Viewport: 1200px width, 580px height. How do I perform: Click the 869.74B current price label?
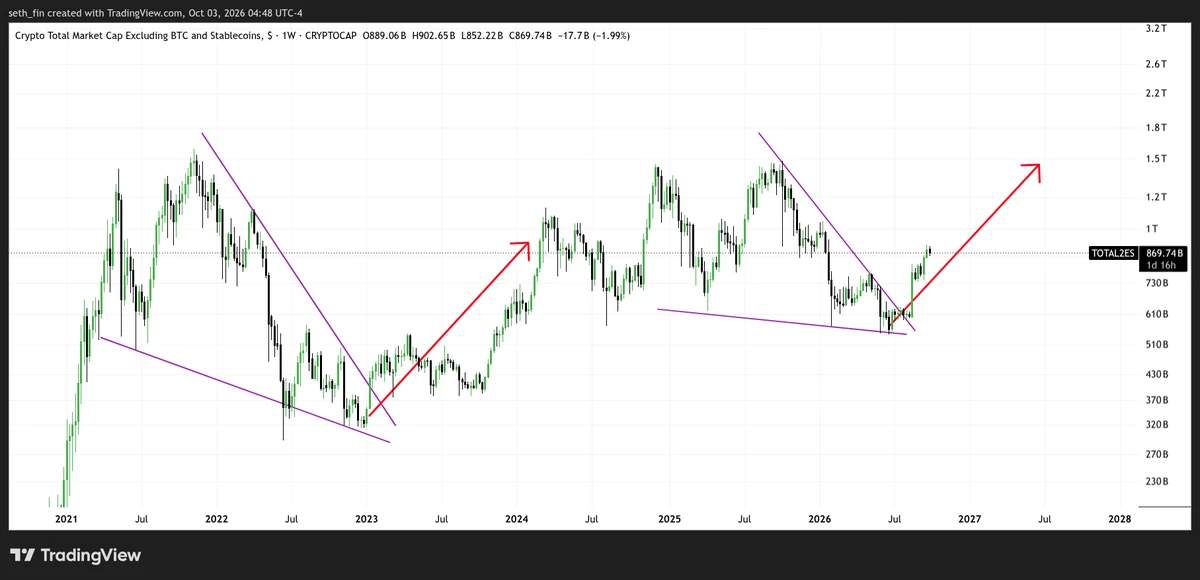point(1164,254)
